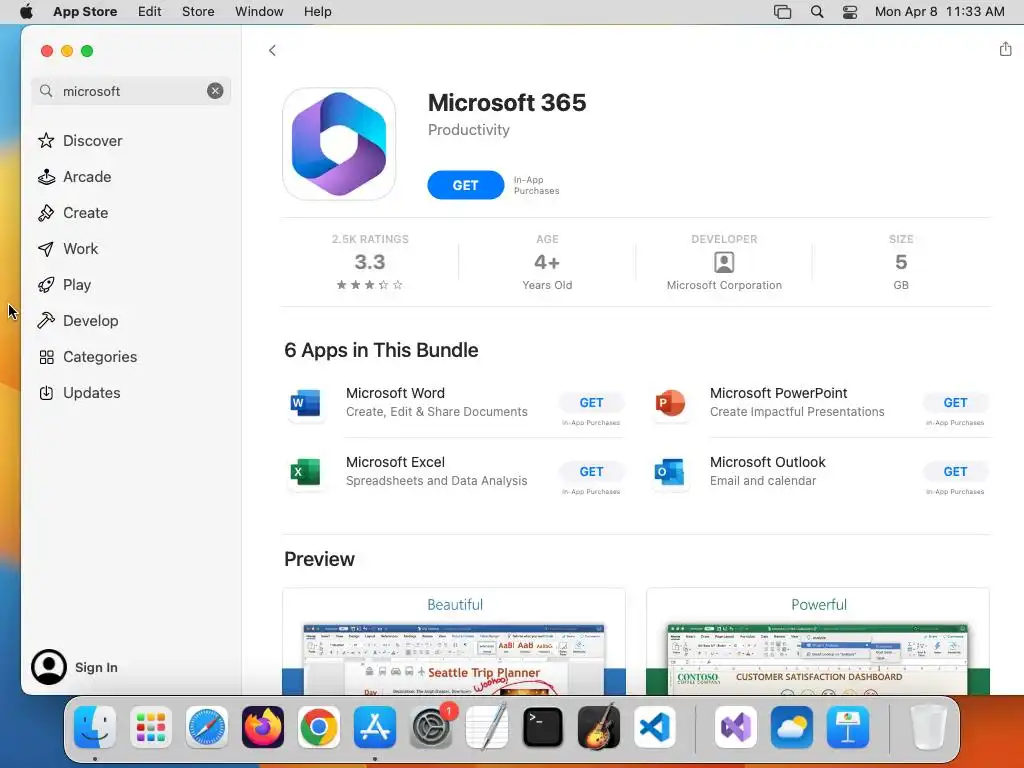Open the Beautiful preview screenshot
Screen dimensions: 1024x768
(x=454, y=641)
